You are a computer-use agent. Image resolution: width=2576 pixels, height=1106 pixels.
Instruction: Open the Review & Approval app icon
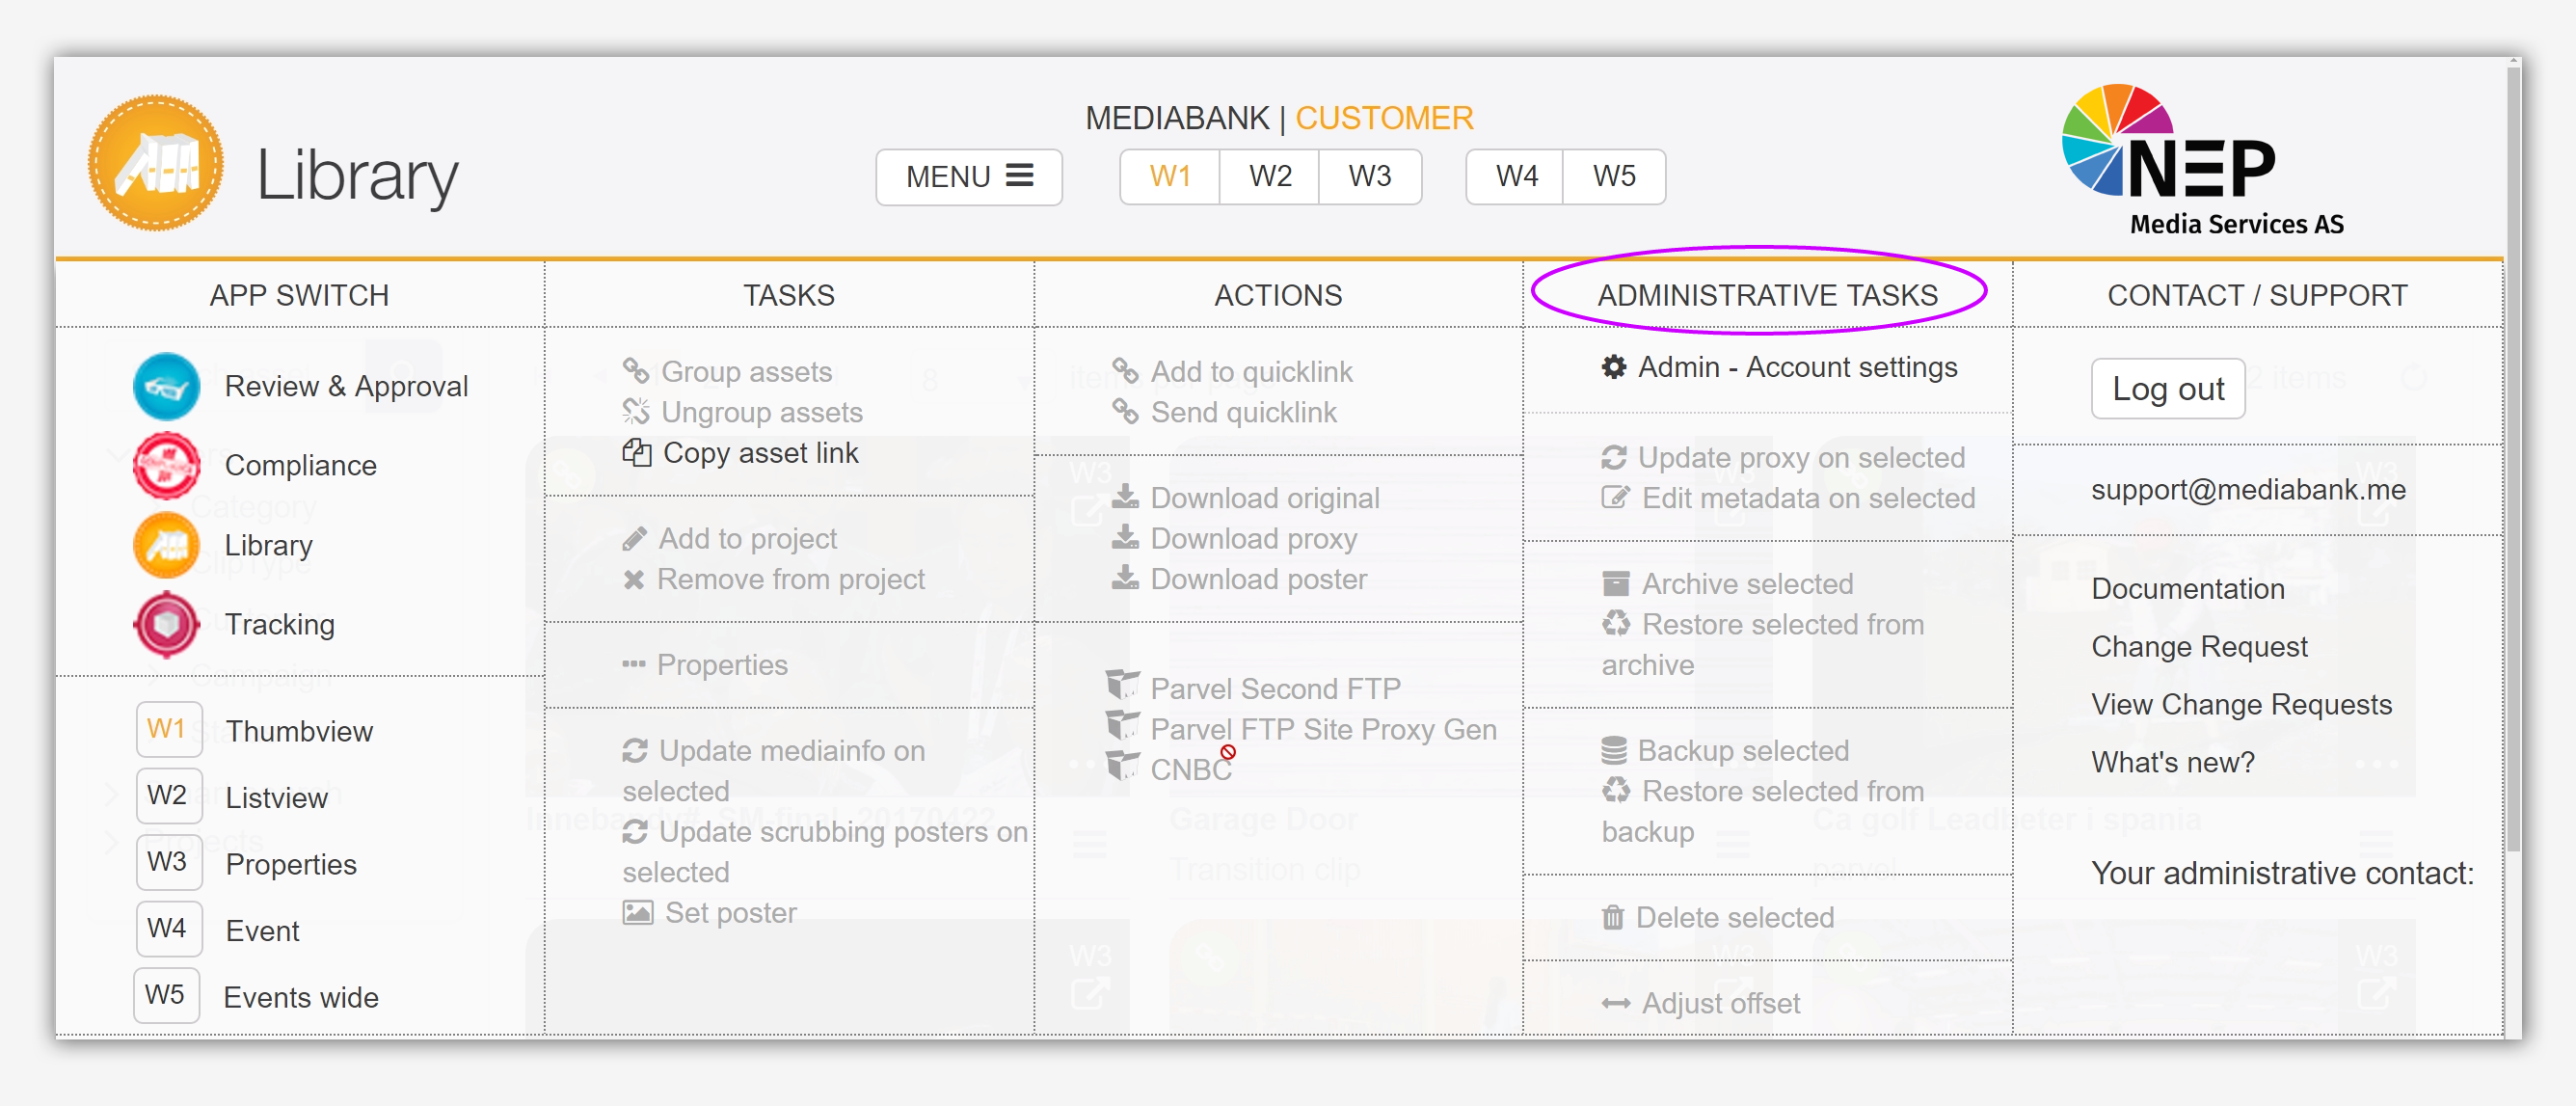point(166,386)
